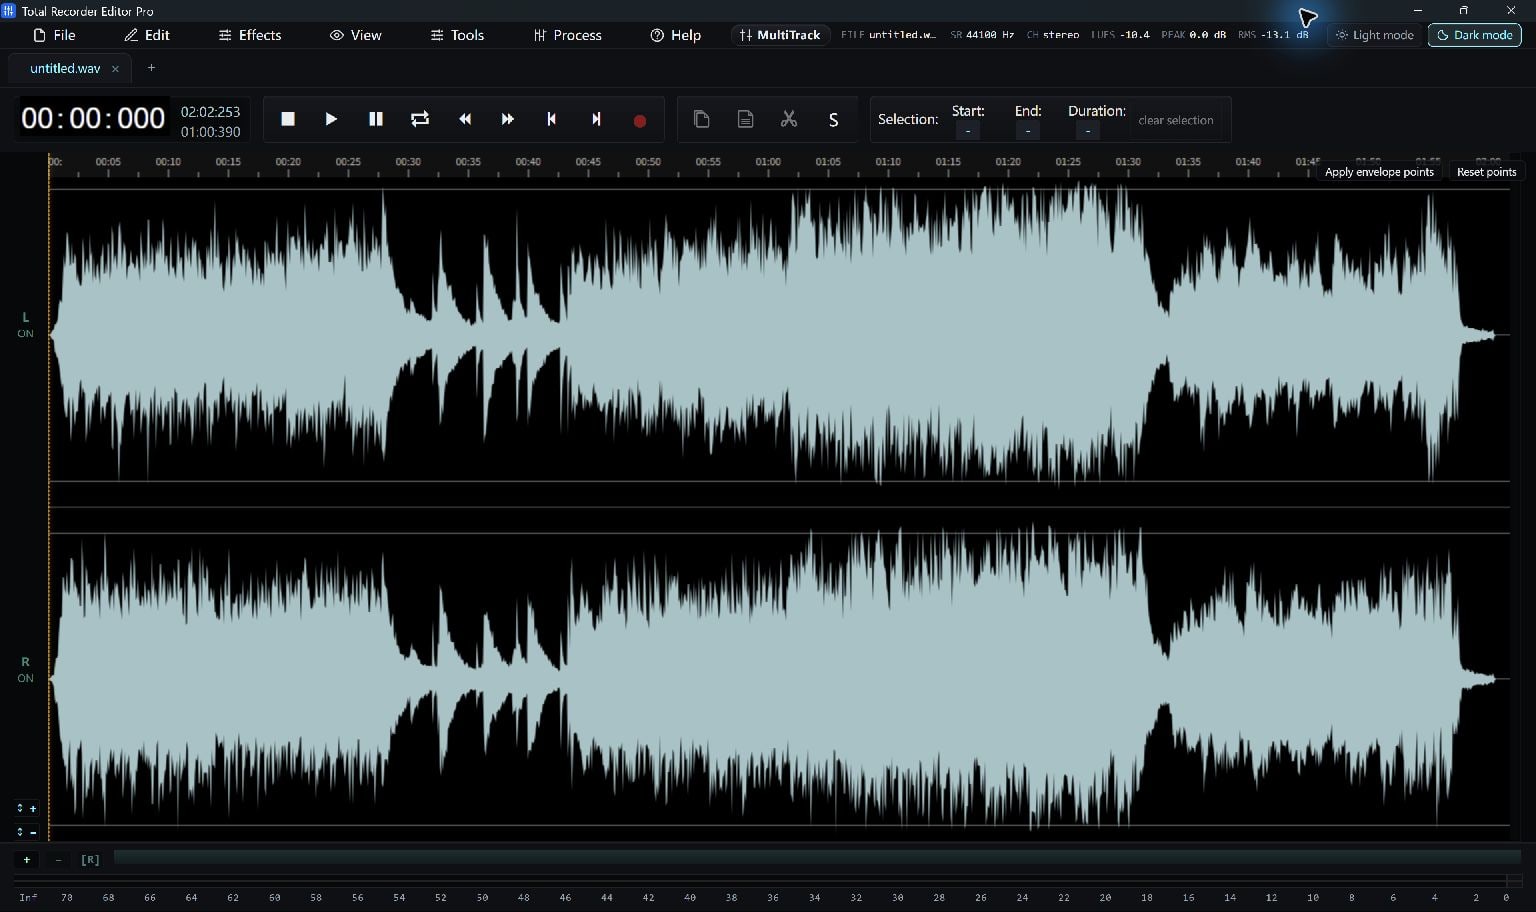Select the untitled.wav tab
The image size is (1536, 912).
coord(65,68)
